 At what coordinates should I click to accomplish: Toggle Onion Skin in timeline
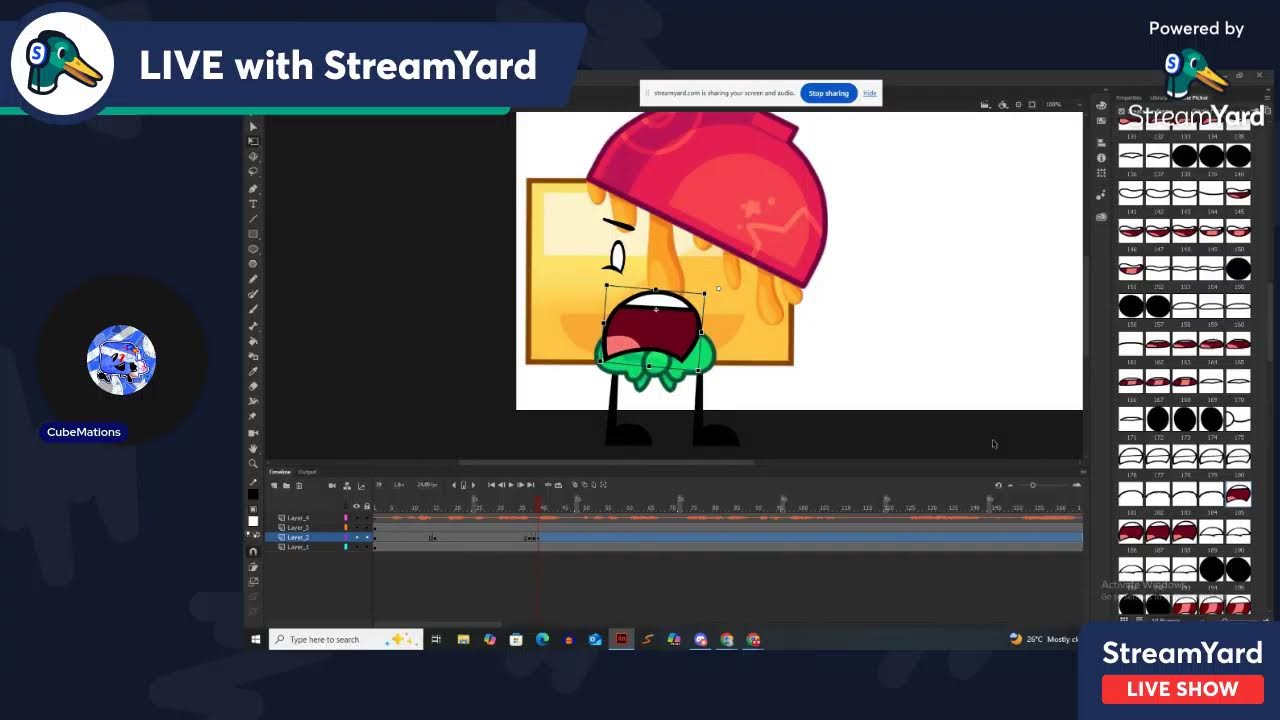(575, 485)
